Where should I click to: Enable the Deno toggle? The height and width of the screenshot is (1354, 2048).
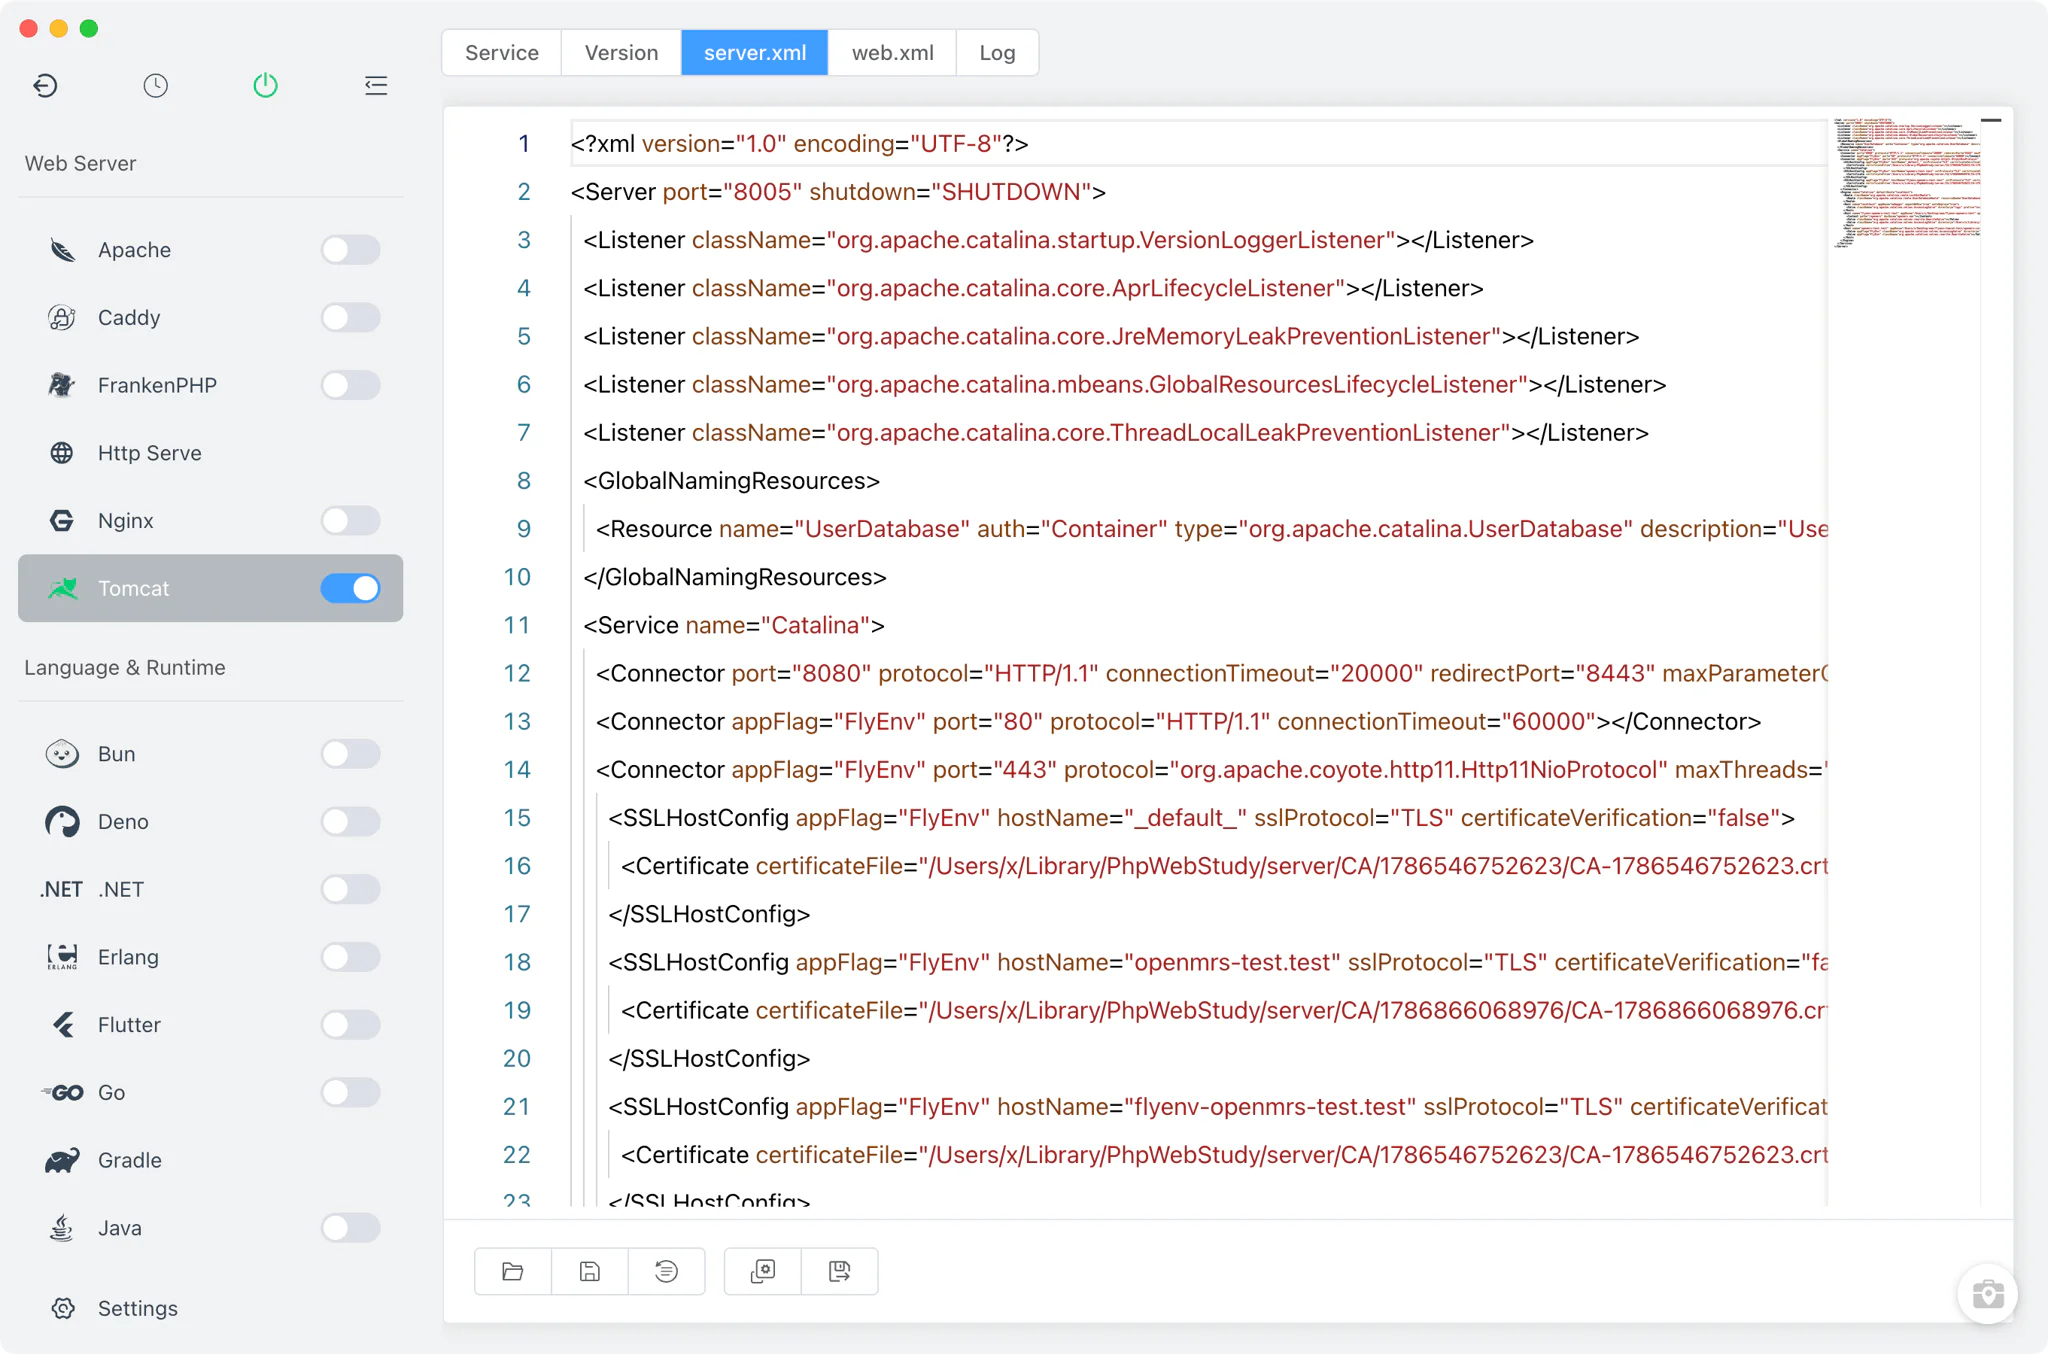tap(350, 822)
